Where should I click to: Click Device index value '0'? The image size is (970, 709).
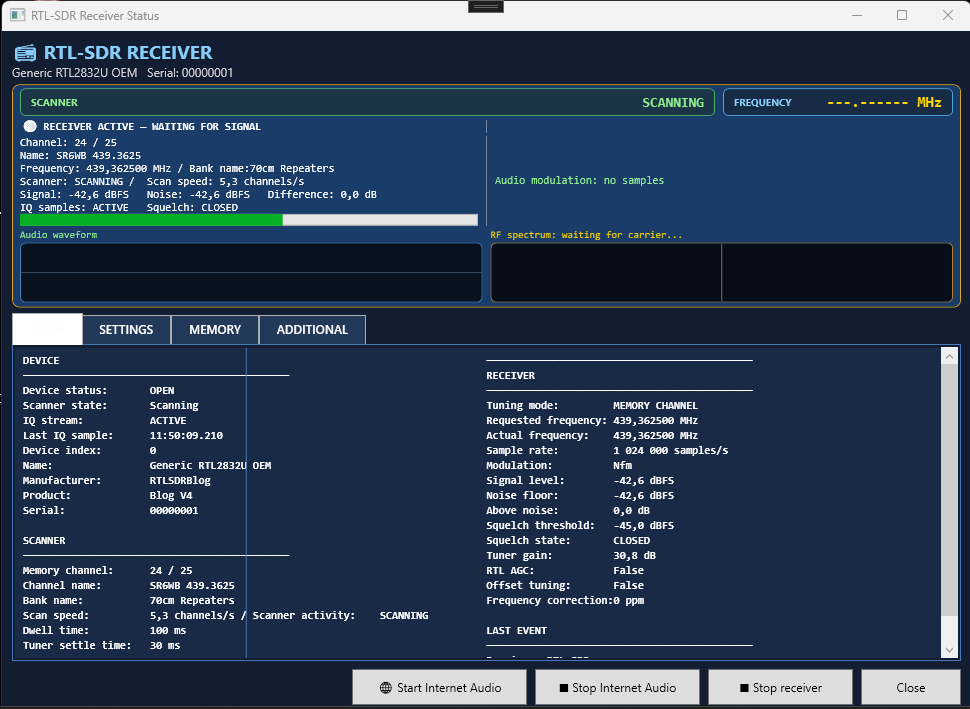tap(153, 450)
